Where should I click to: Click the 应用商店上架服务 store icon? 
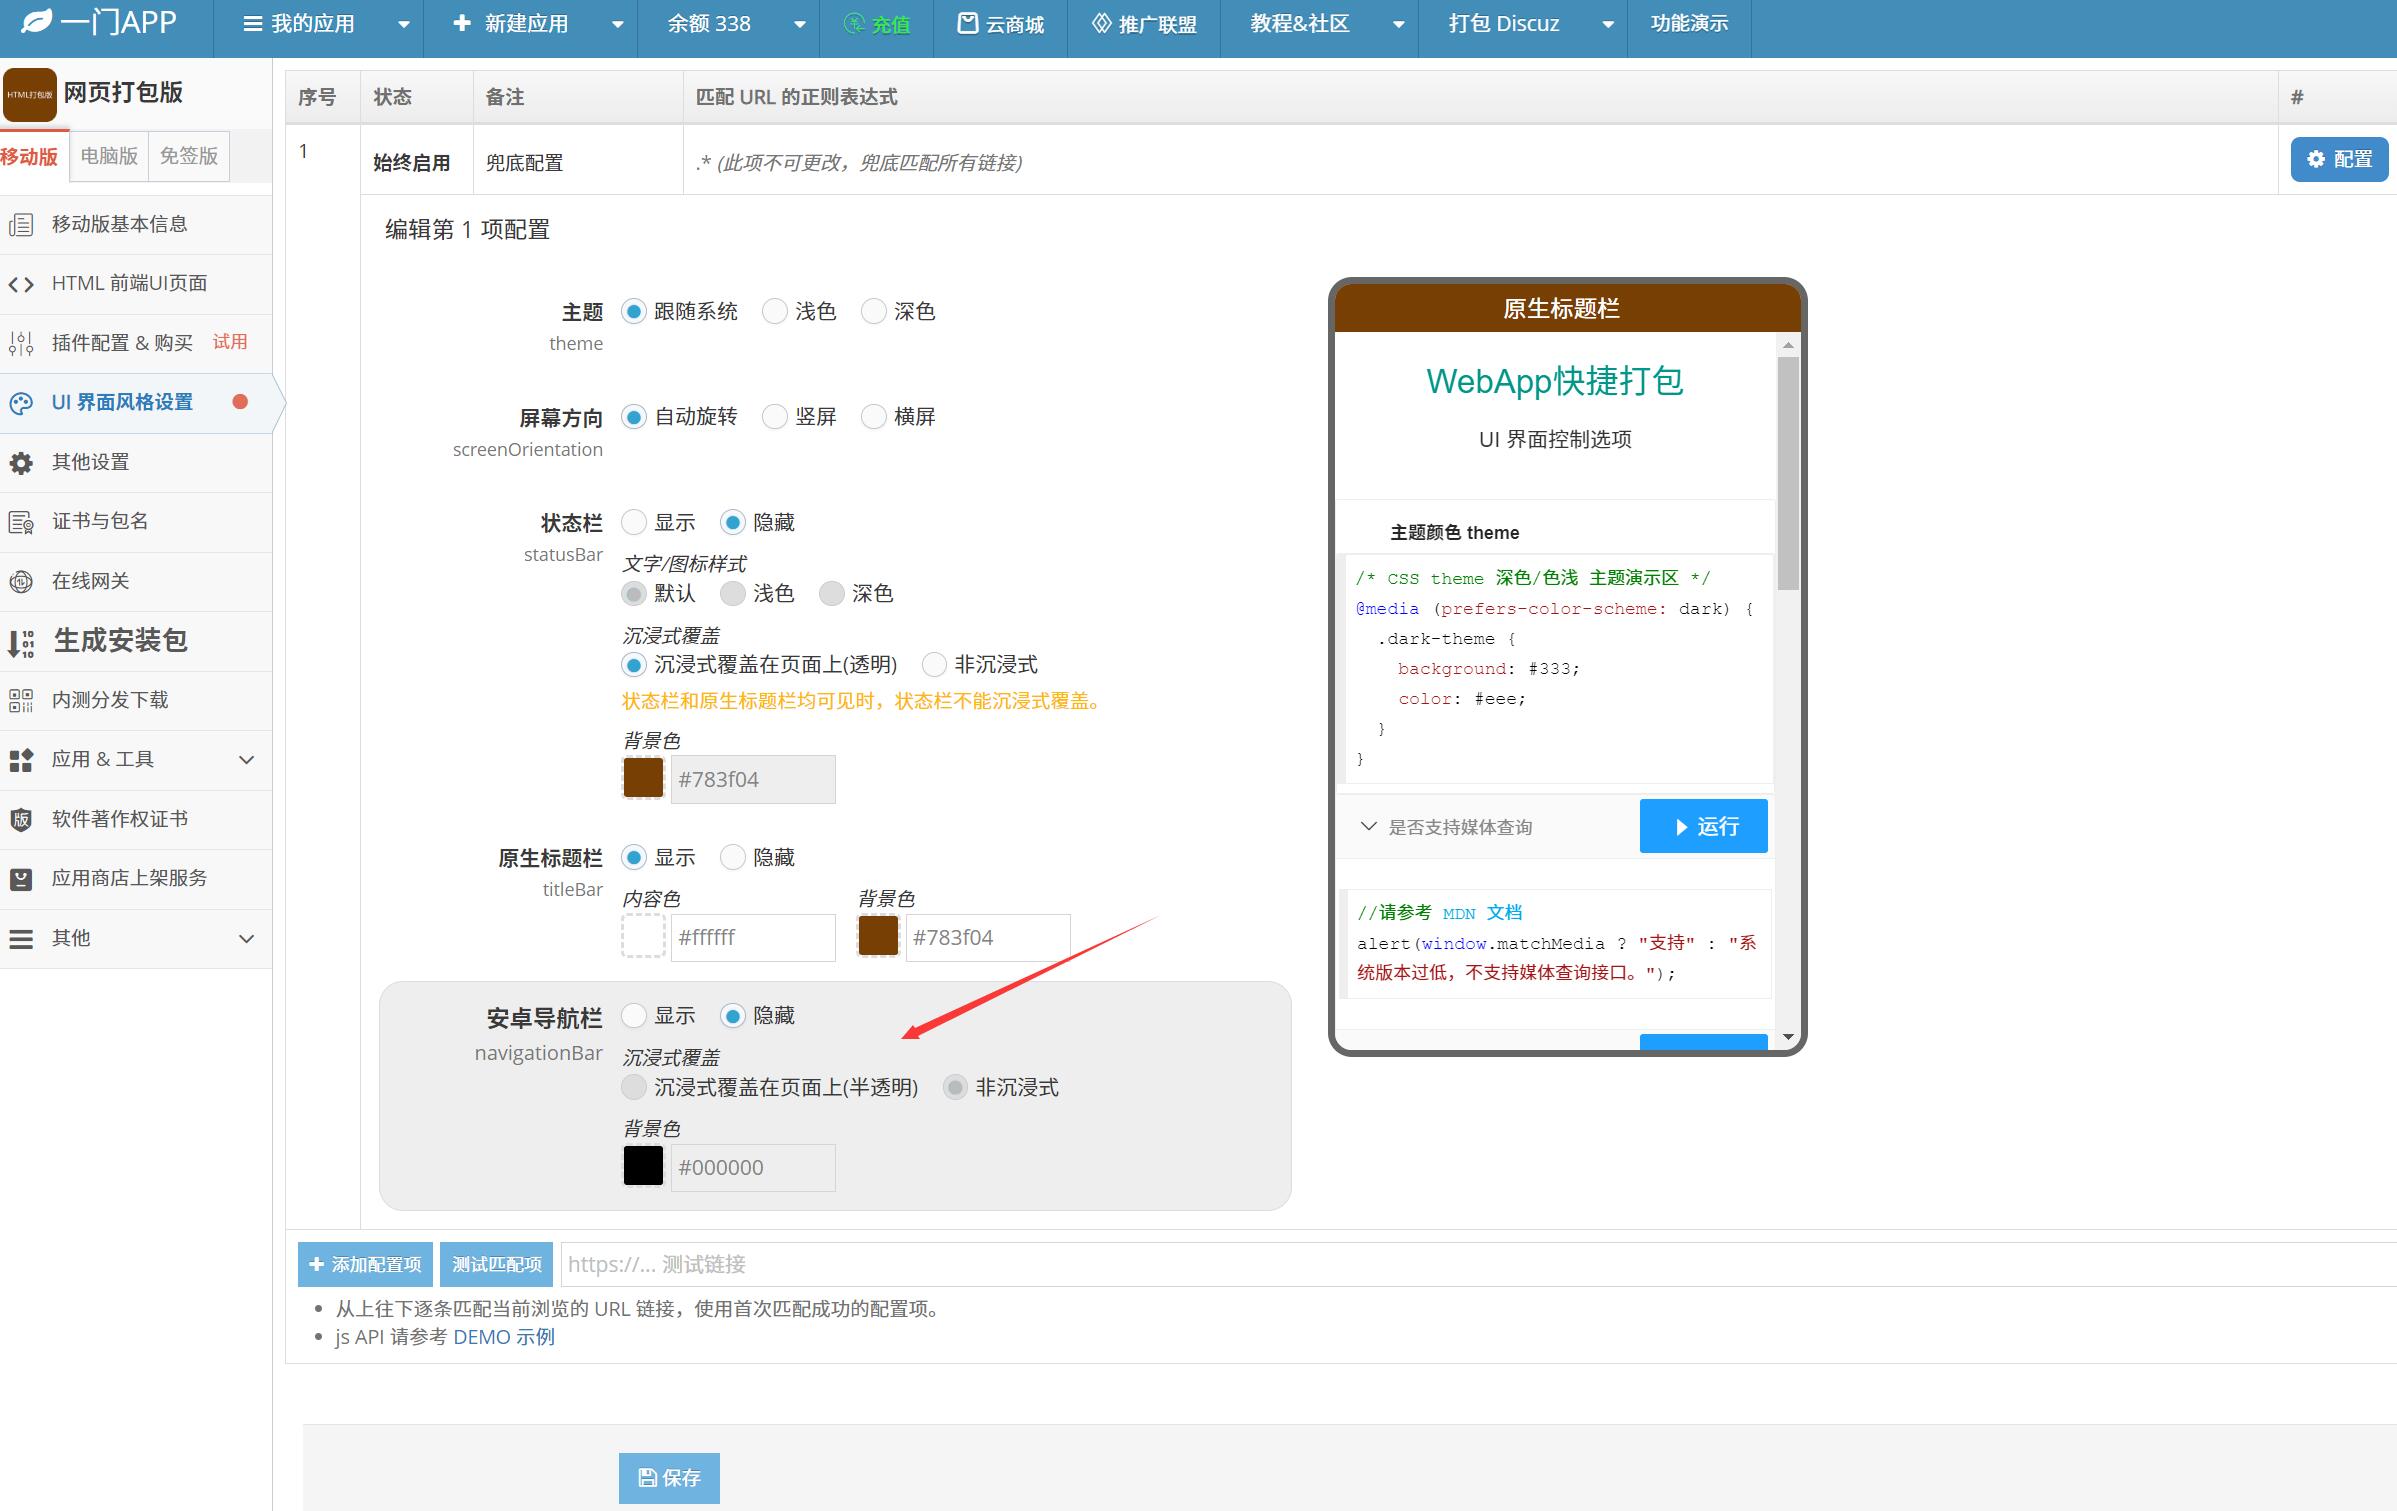click(x=21, y=879)
